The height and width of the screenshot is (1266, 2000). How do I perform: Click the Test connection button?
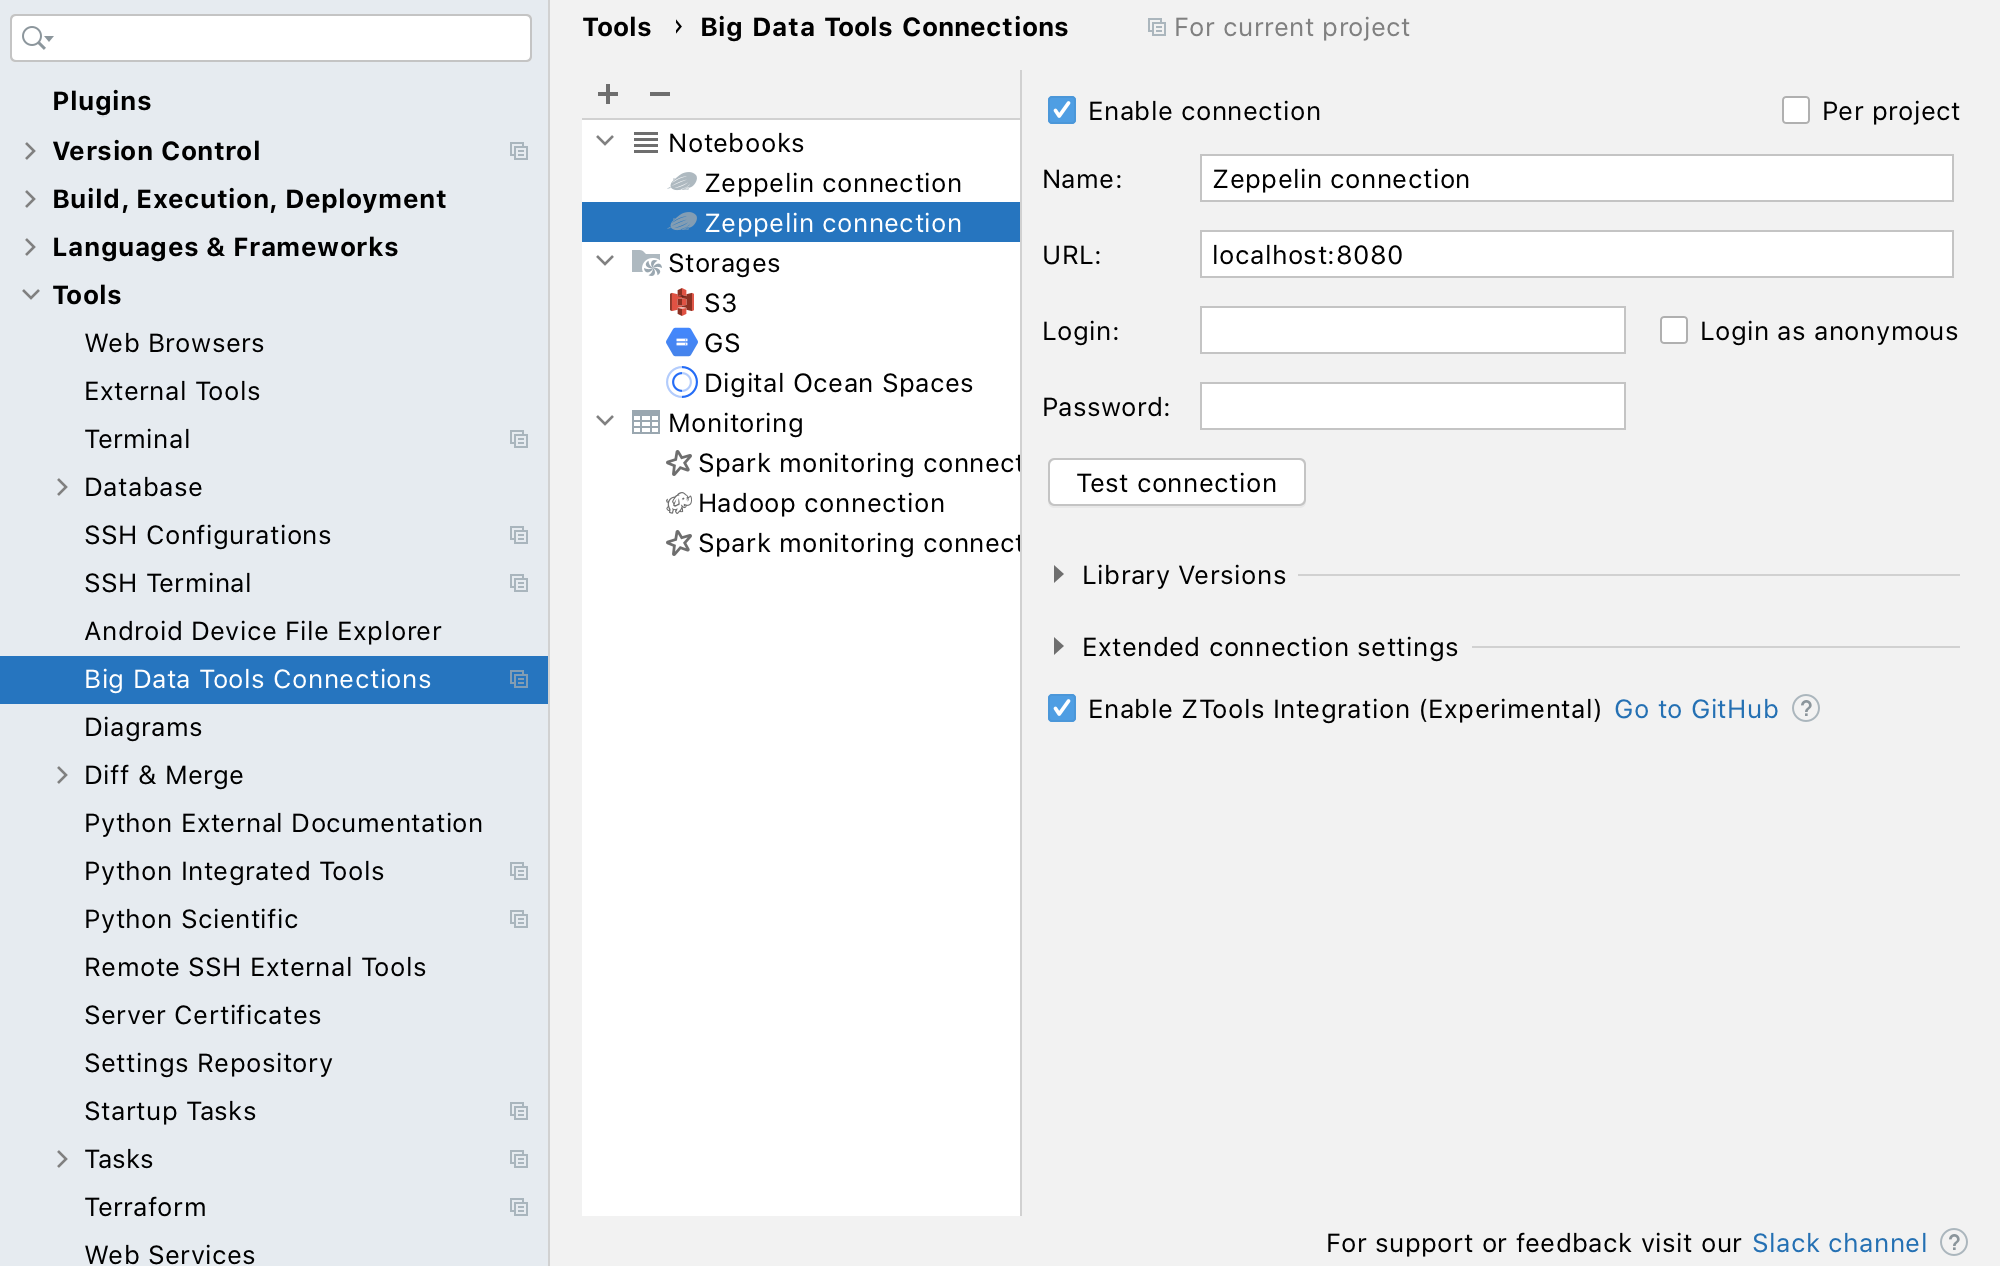(1176, 483)
